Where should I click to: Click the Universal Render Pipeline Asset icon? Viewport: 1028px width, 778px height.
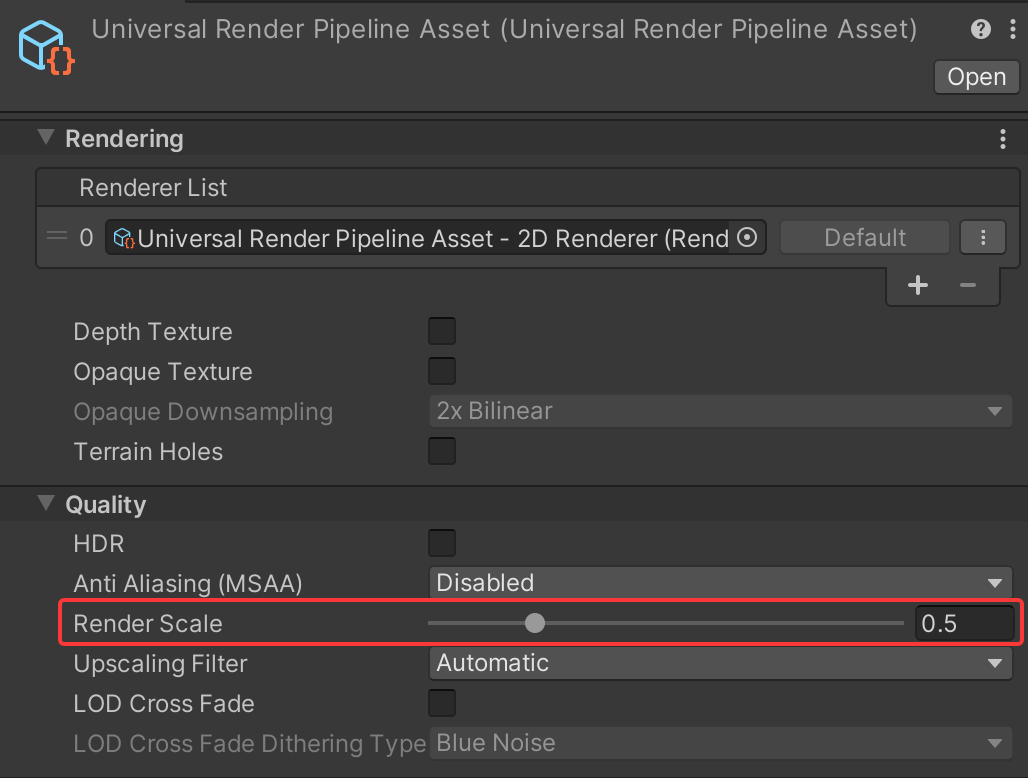[46, 48]
